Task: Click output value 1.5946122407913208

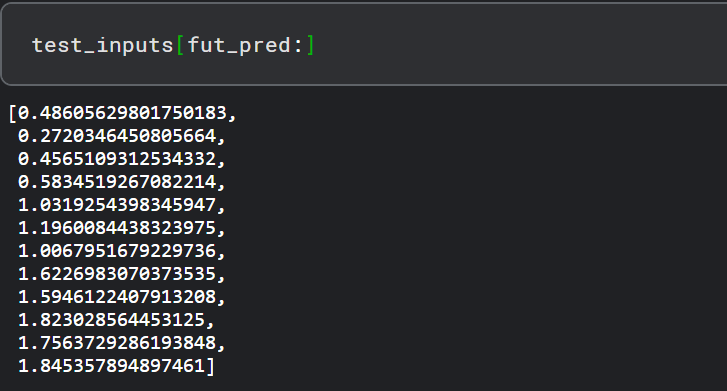Action: tap(117, 297)
